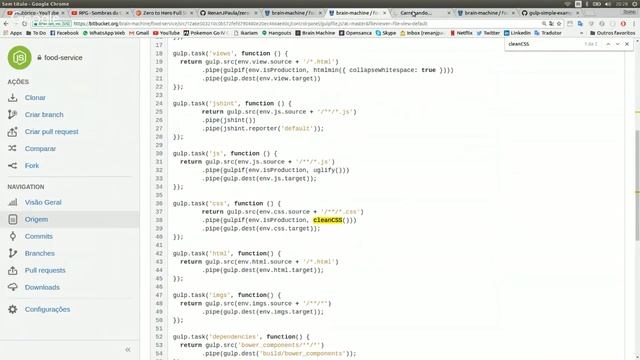The width and height of the screenshot is (640, 360).
Task: Open the To Do bookmarks folder
Action: coord(36,33)
